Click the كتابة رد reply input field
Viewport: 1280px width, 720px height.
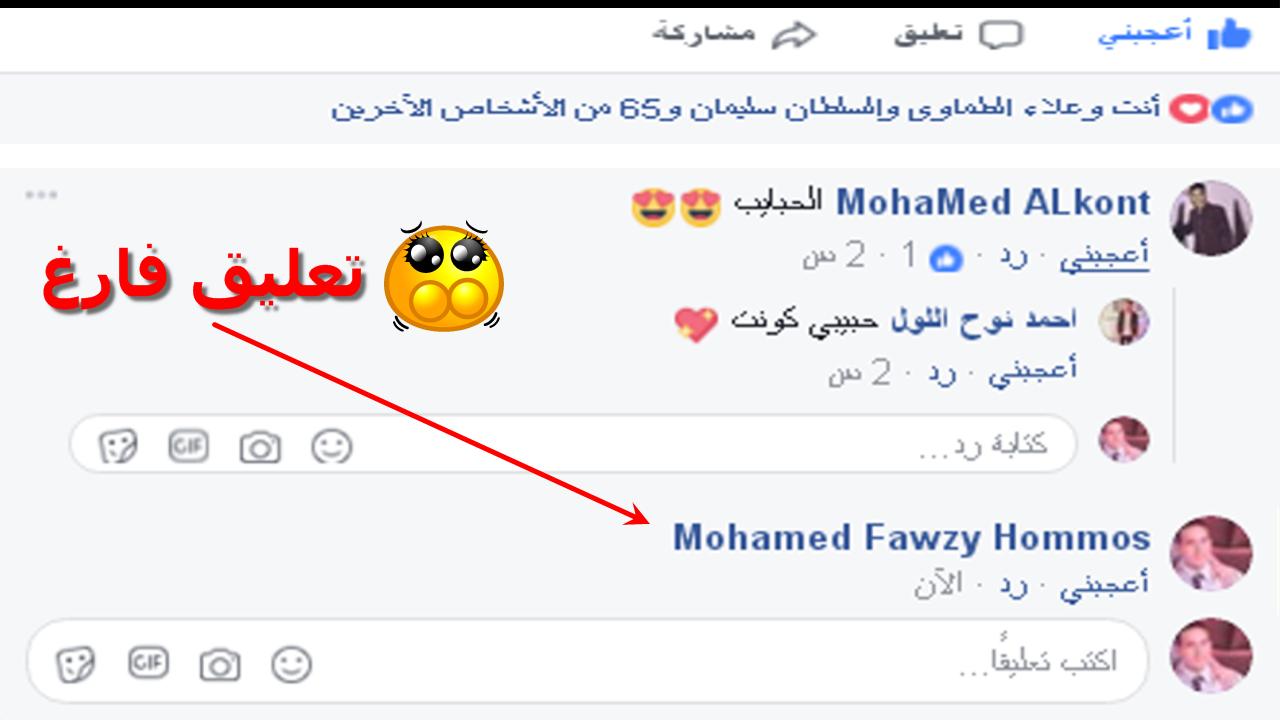tap(573, 444)
